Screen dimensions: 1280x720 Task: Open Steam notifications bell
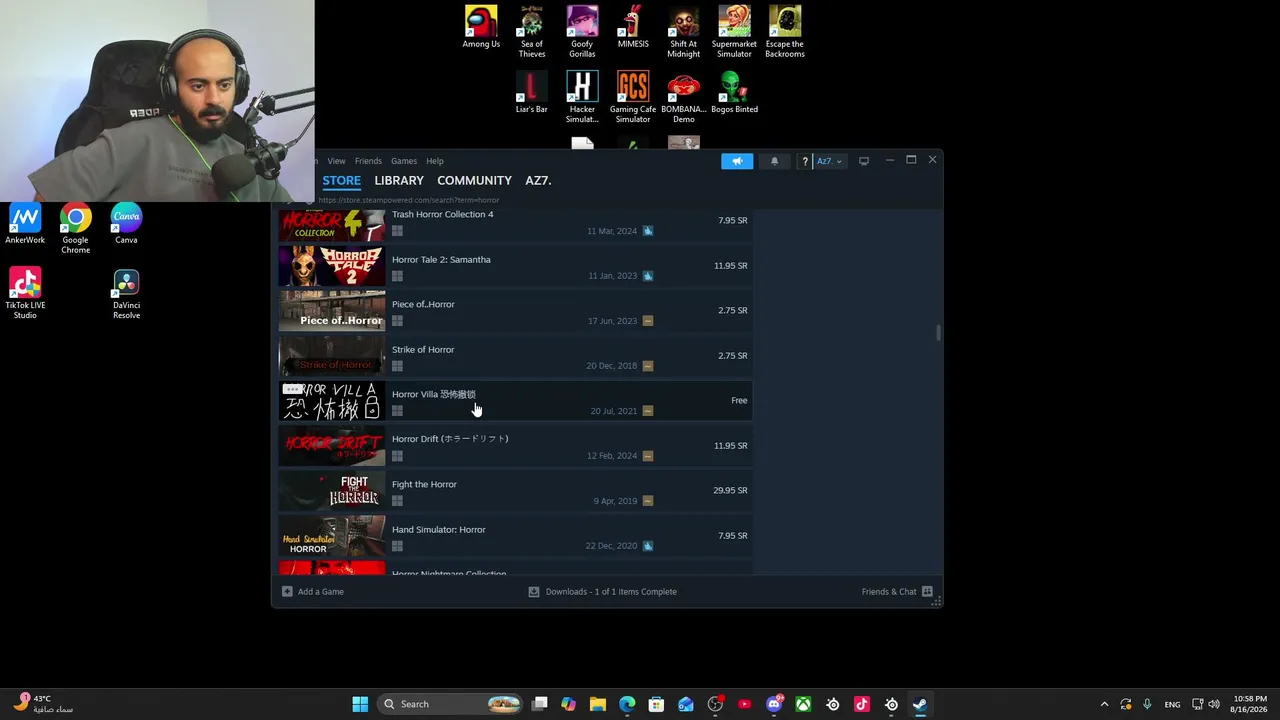click(774, 161)
